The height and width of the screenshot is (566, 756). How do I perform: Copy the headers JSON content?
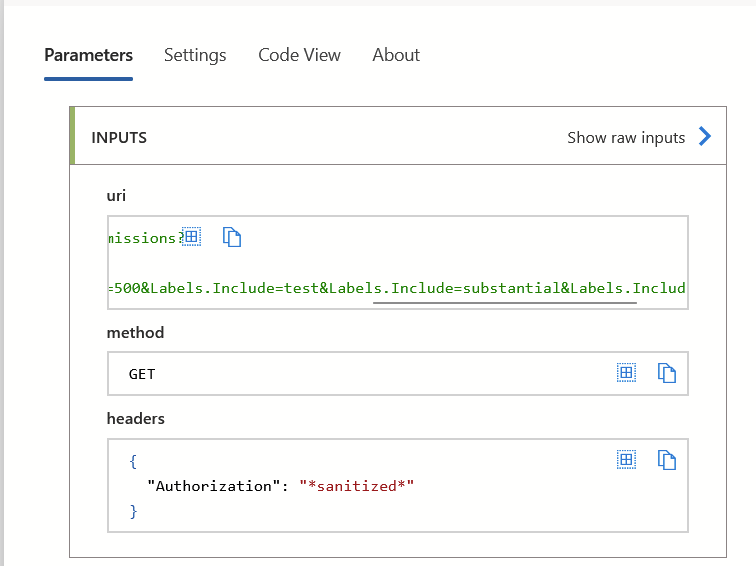click(667, 460)
